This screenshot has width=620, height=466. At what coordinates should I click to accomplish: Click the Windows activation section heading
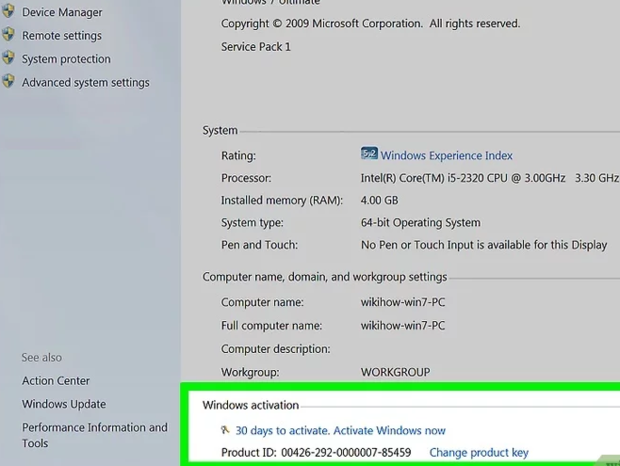point(251,405)
